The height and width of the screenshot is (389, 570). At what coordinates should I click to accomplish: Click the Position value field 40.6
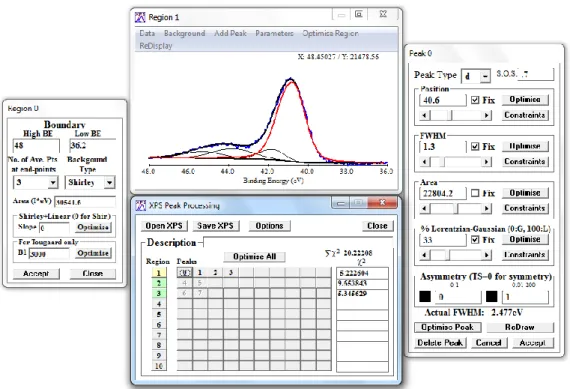point(443,100)
